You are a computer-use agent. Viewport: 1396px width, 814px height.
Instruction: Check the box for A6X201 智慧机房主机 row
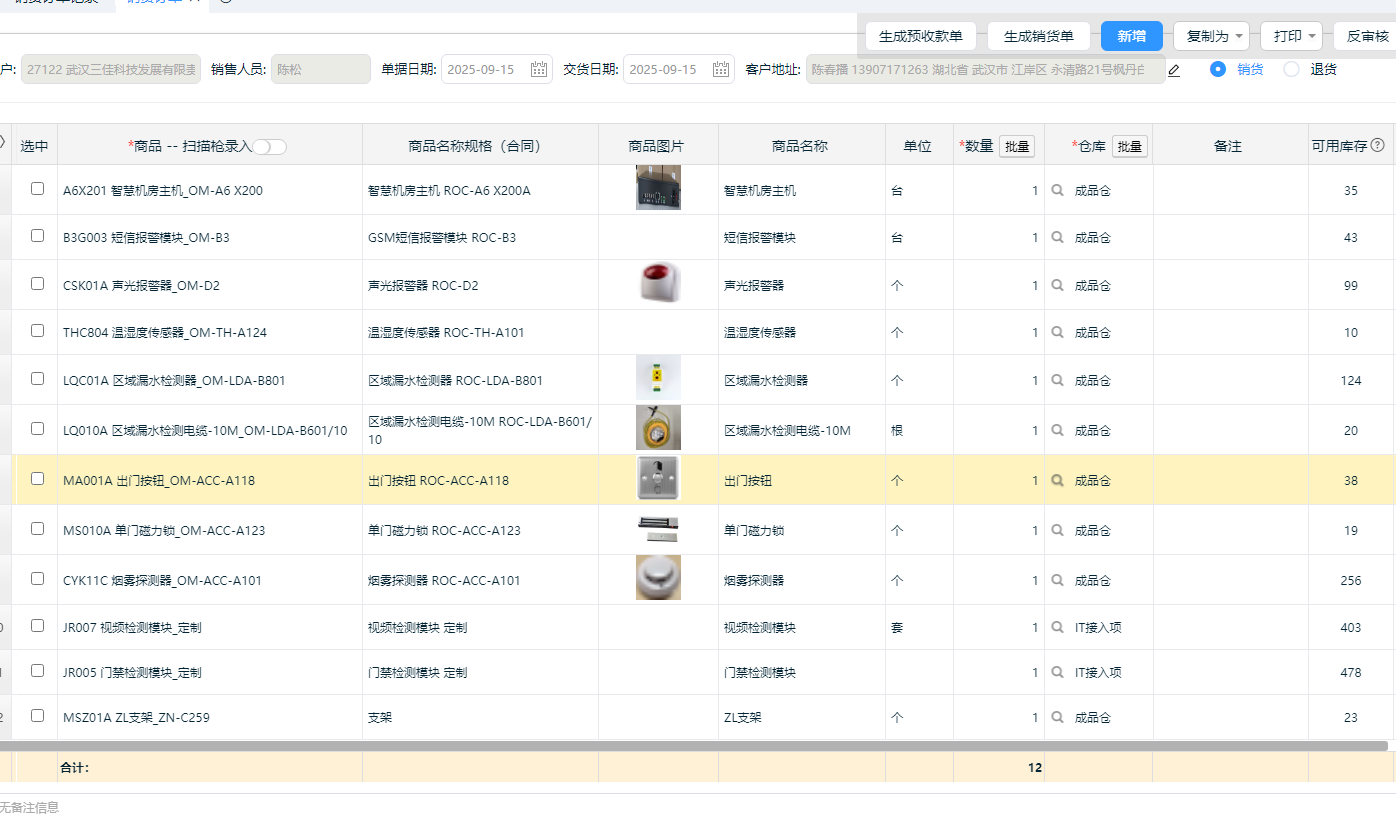coord(38,188)
